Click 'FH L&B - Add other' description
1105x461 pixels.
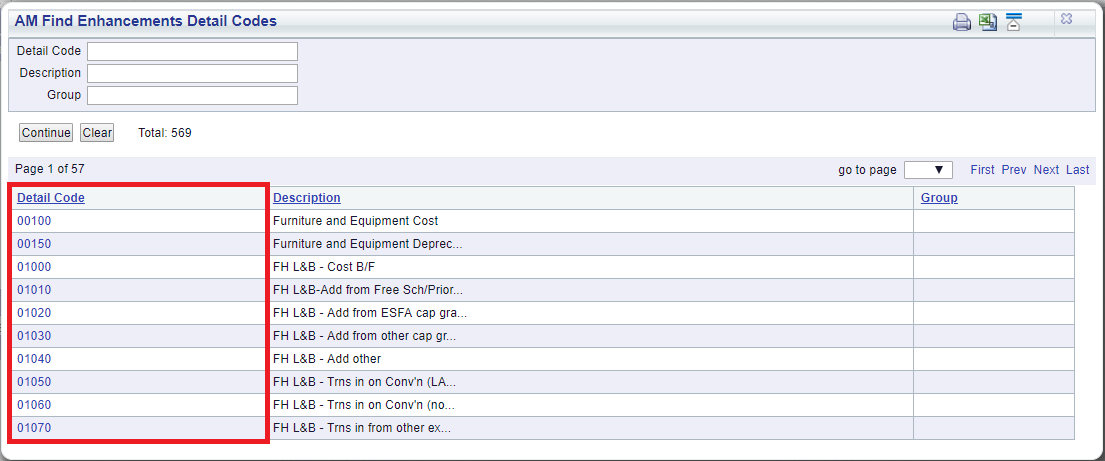327,359
